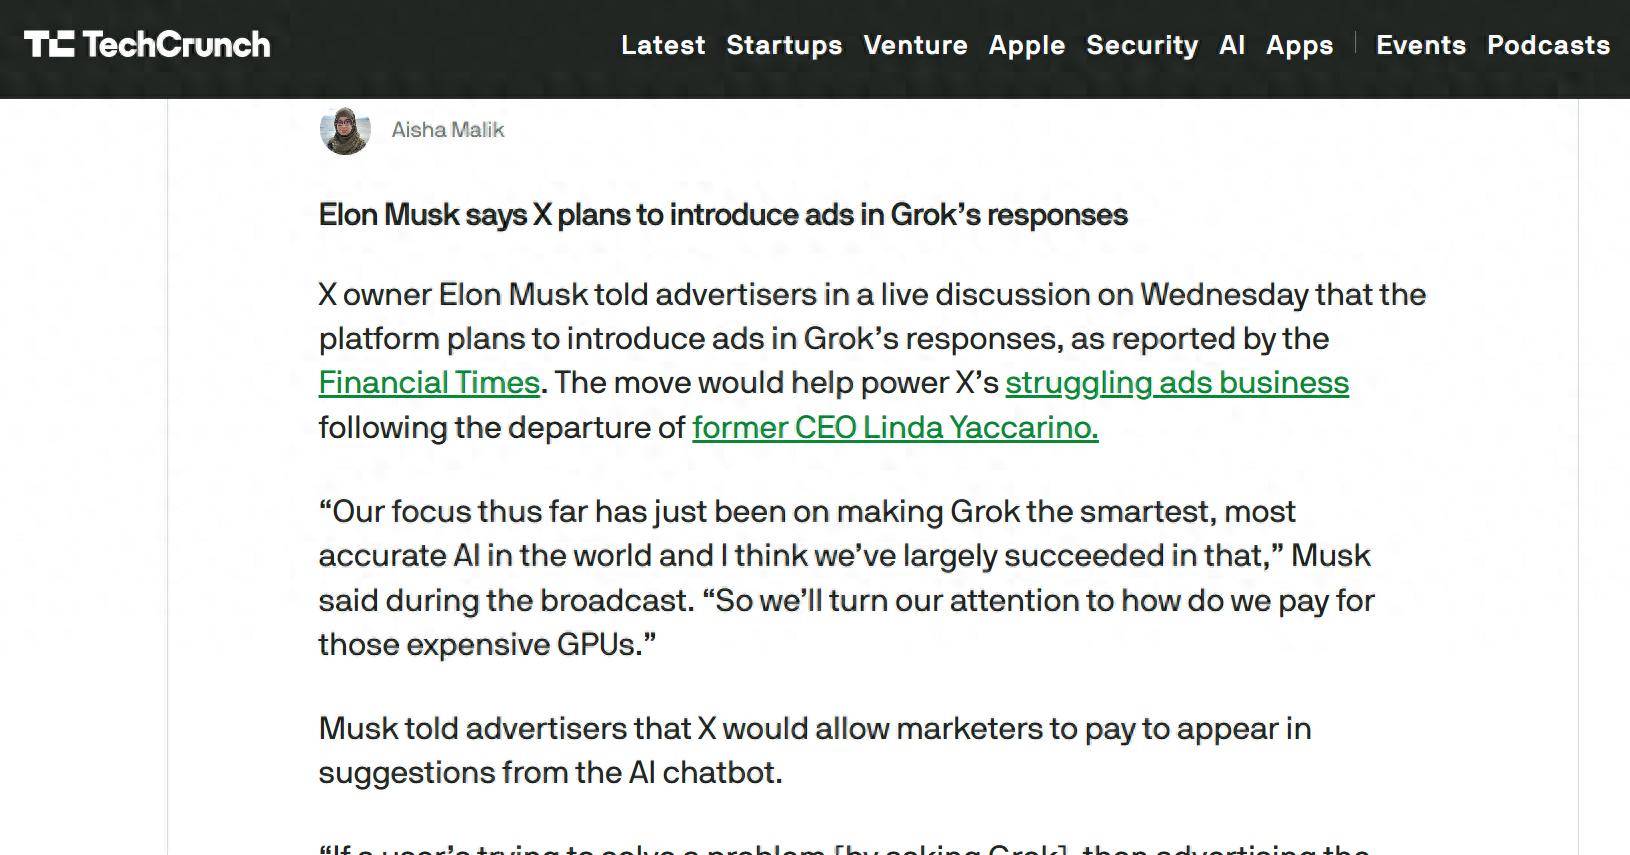Open author Aisha Malik's name link

448,130
